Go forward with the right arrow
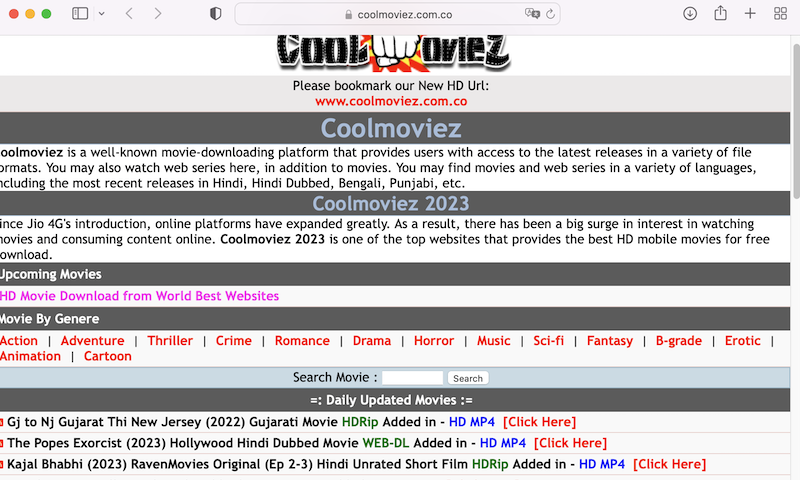Image resolution: width=800 pixels, height=480 pixels. [158, 14]
